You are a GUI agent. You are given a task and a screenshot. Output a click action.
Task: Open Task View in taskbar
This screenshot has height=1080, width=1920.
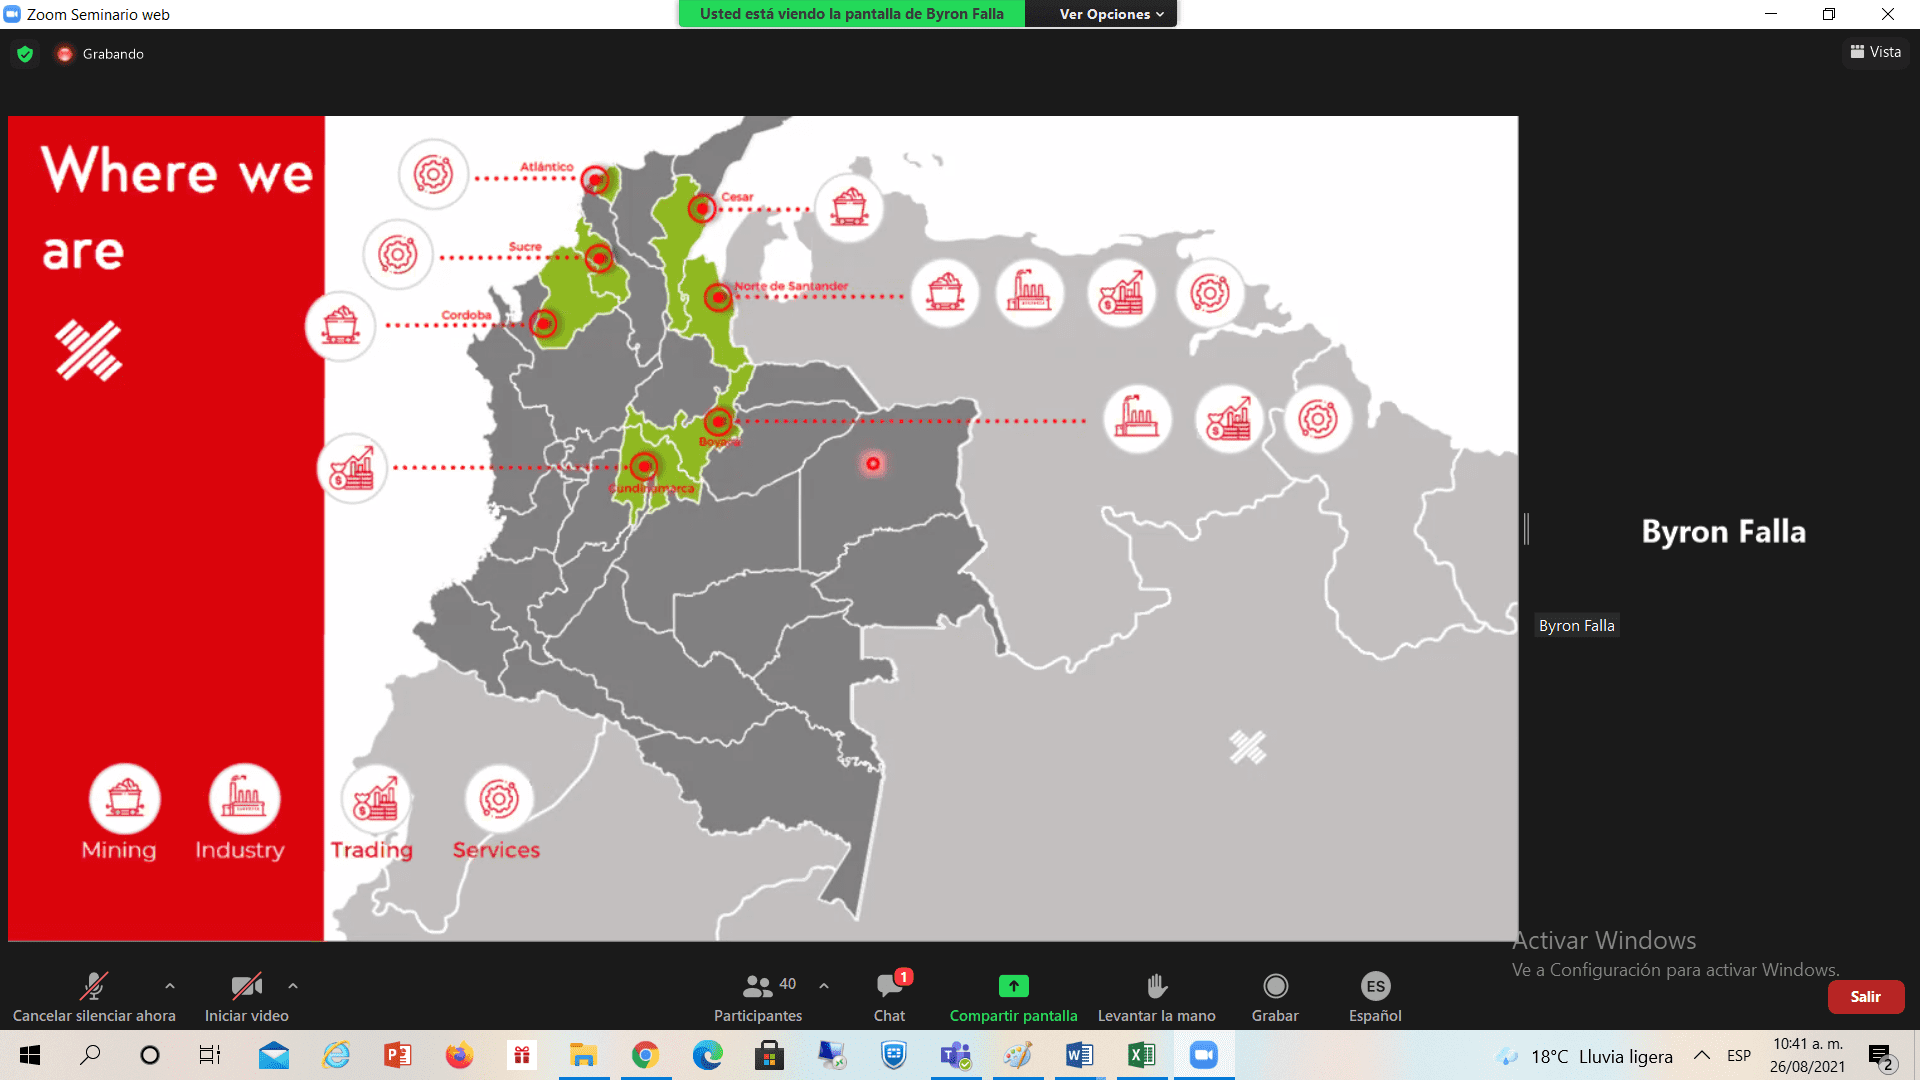pyautogui.click(x=210, y=1055)
